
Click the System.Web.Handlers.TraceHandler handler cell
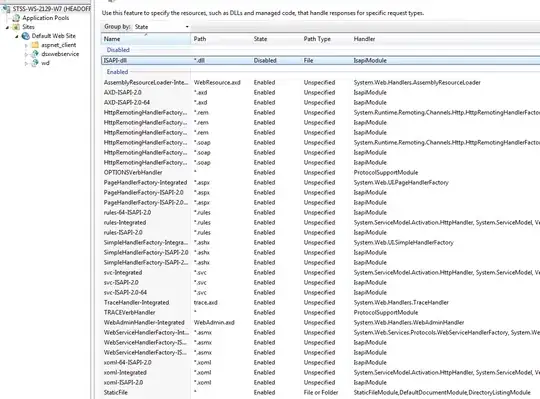click(x=401, y=302)
